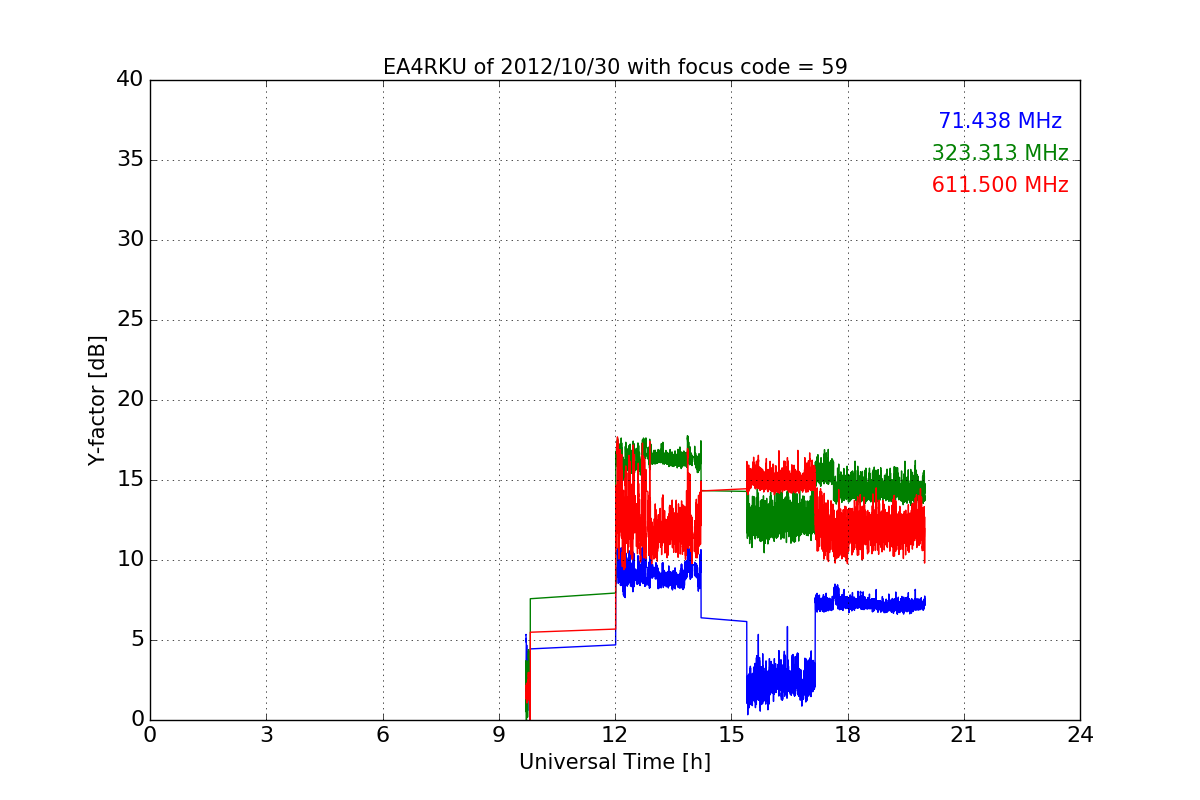The height and width of the screenshot is (800, 1200).
Task: Click the x-axis tick label '21'
Action: 964,735
